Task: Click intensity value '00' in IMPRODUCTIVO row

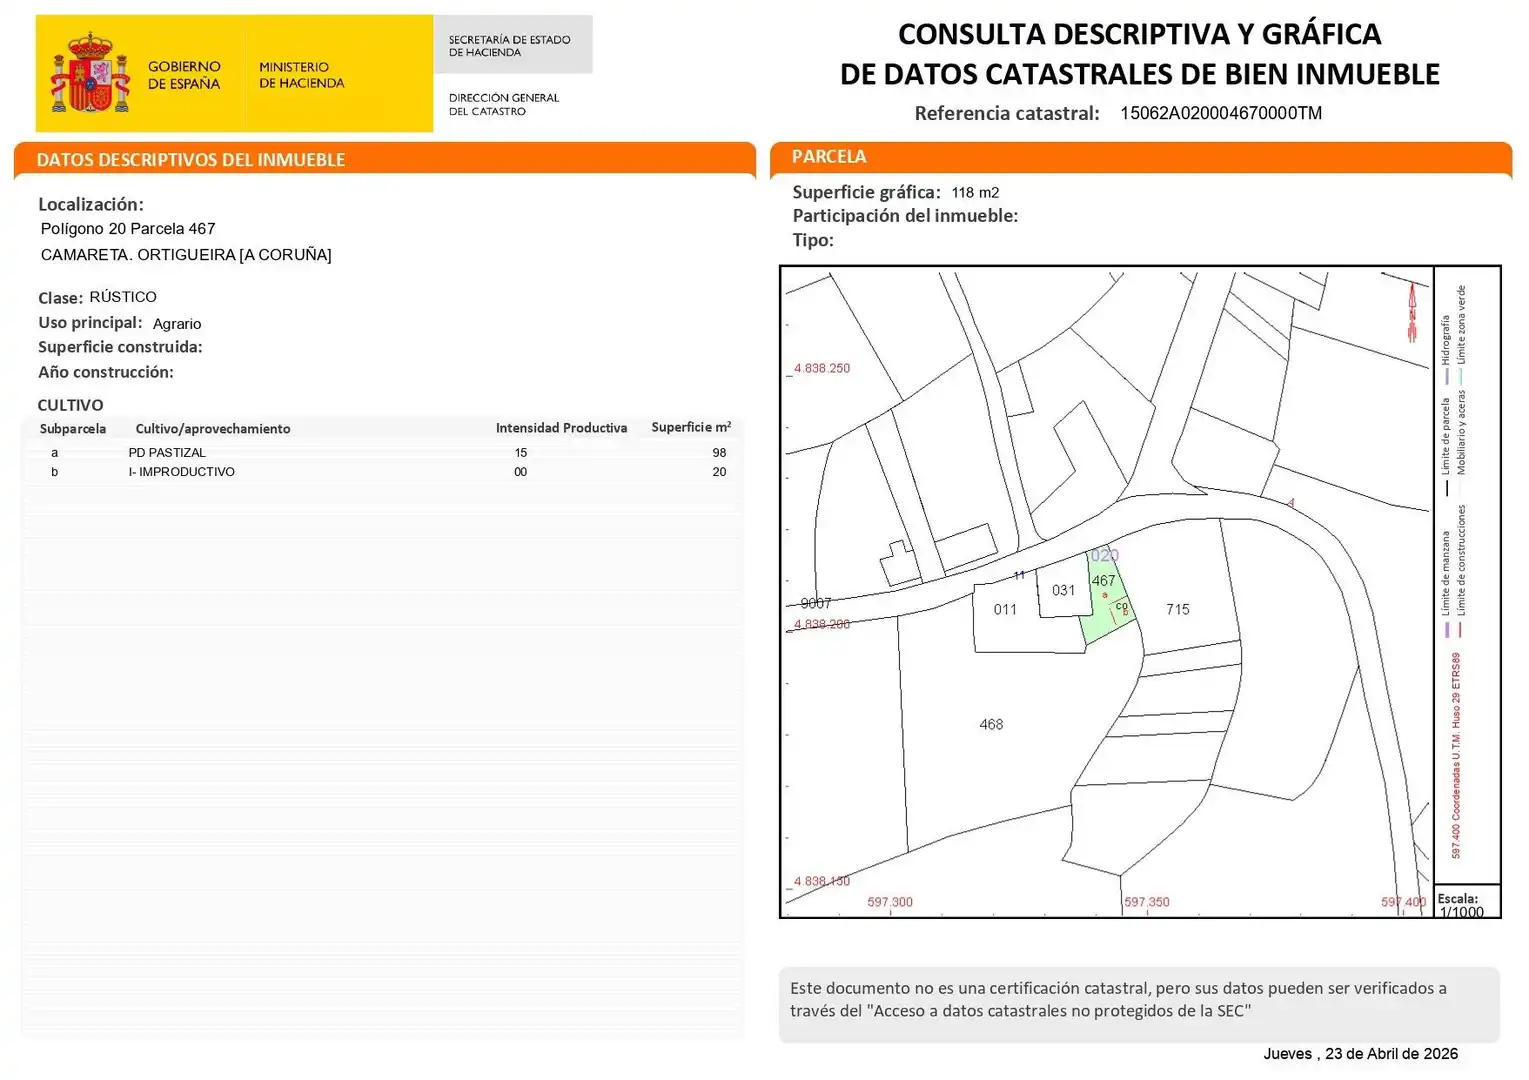Action: pos(521,472)
